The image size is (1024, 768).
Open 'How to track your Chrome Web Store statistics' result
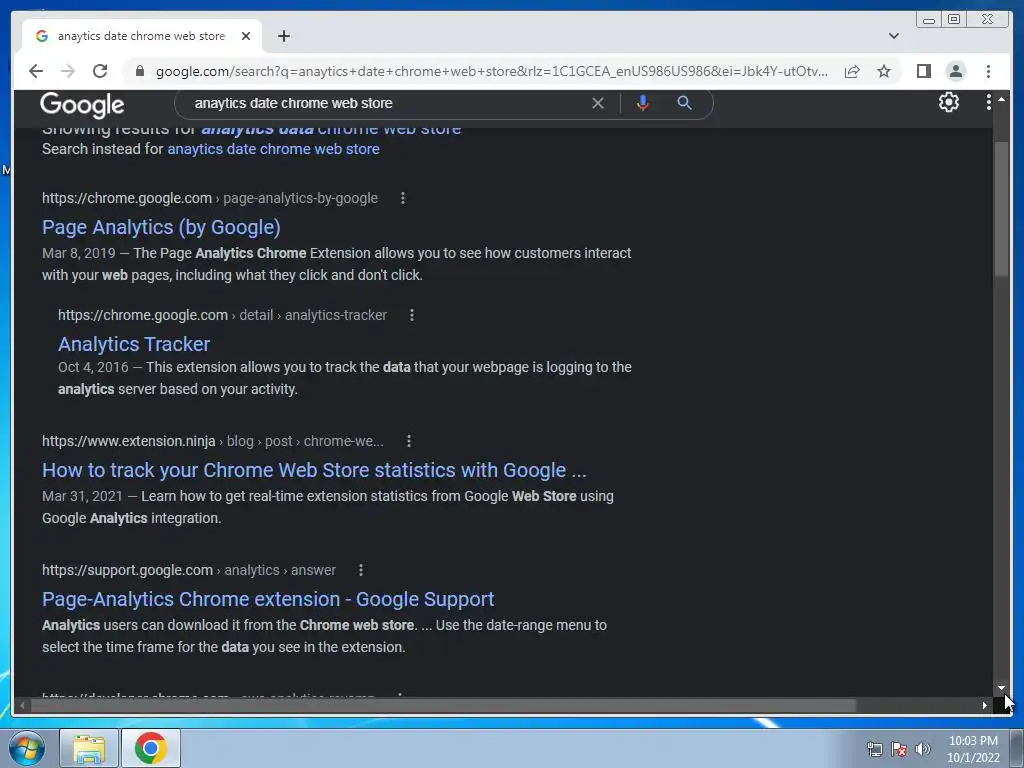point(314,470)
